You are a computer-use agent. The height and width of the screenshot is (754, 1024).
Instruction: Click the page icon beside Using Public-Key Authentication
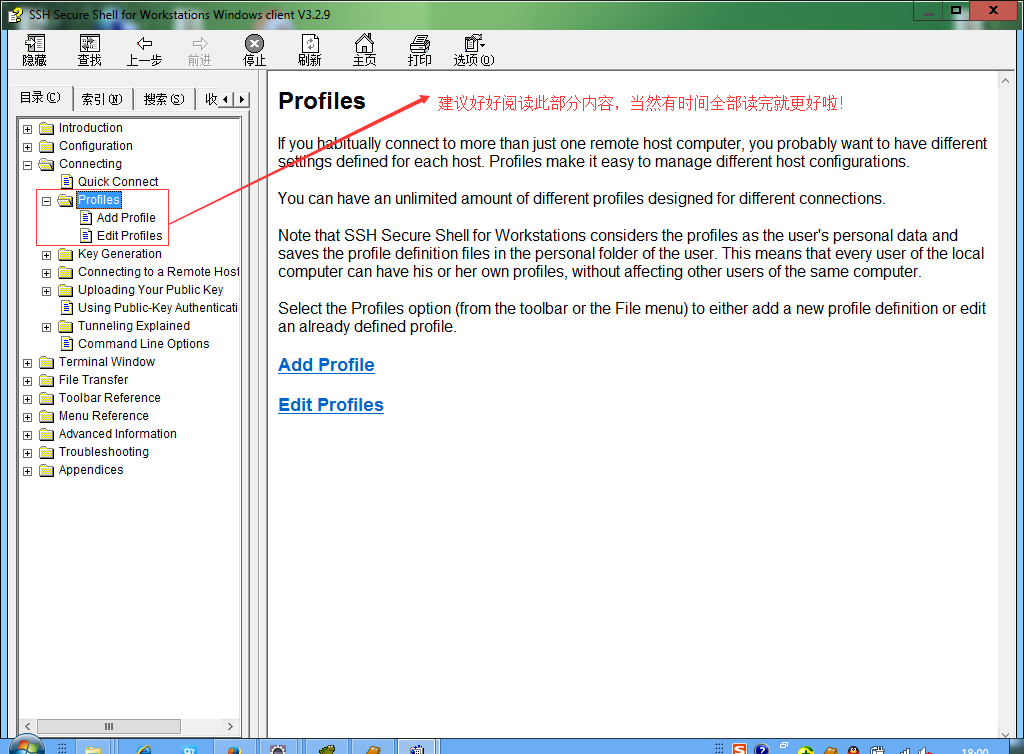pyautogui.click(x=67, y=307)
